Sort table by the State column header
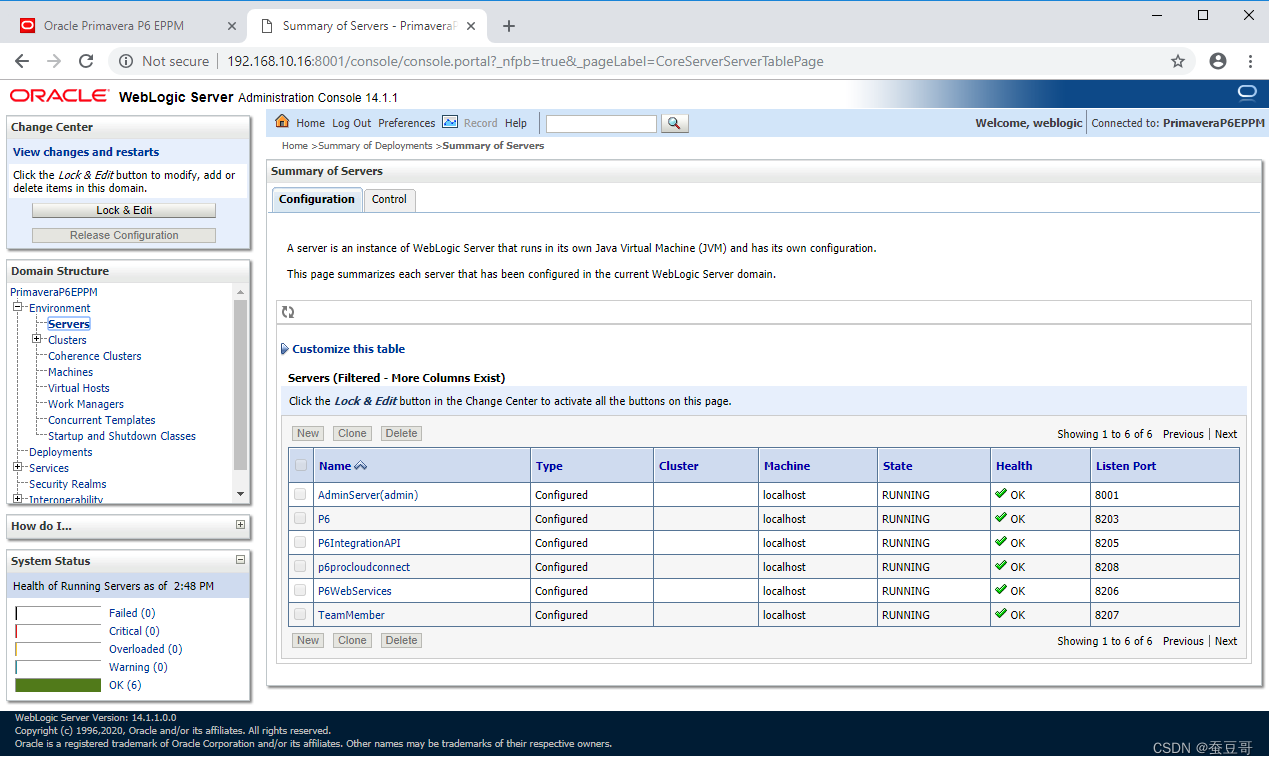Viewport: 1269px width, 765px height. coord(897,466)
